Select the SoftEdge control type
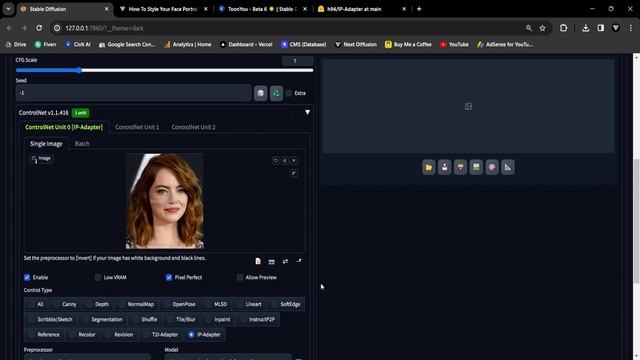The width and height of the screenshot is (640, 360). coord(286,304)
